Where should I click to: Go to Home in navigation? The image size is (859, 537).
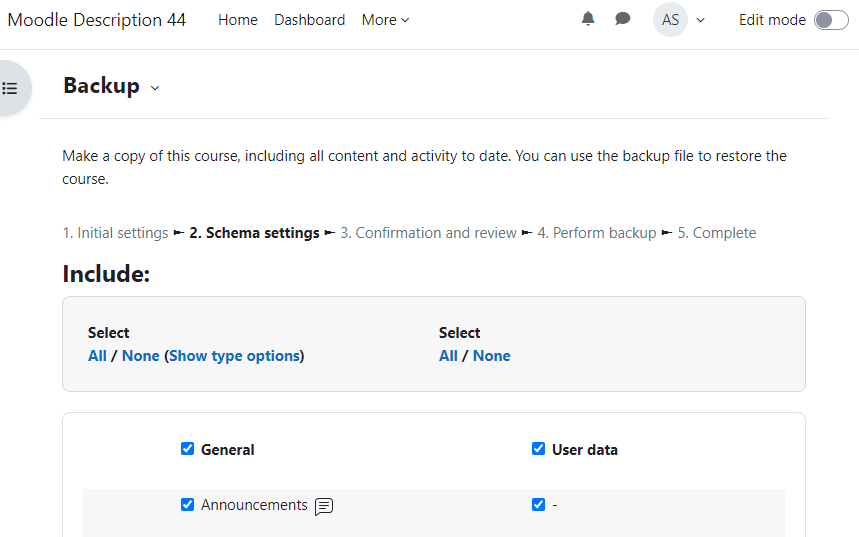[238, 20]
